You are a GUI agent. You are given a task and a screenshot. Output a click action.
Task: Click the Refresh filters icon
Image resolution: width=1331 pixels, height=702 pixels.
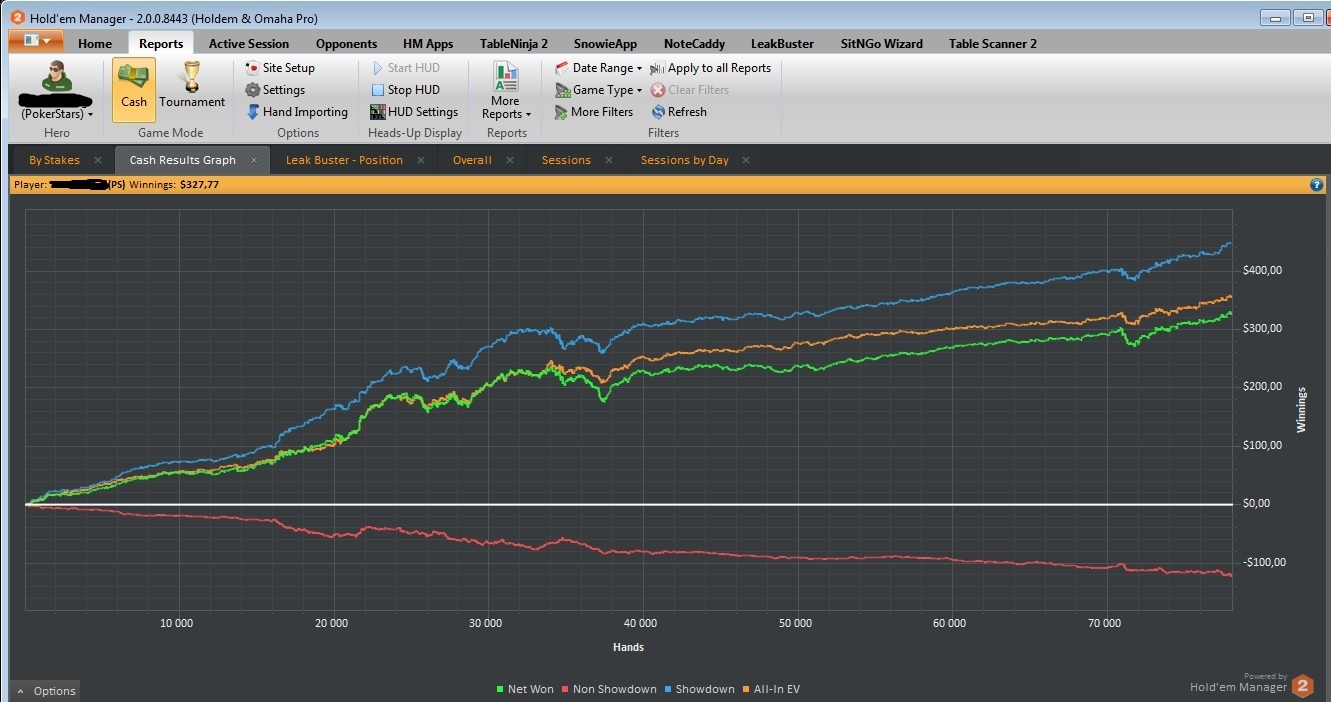pyautogui.click(x=658, y=112)
